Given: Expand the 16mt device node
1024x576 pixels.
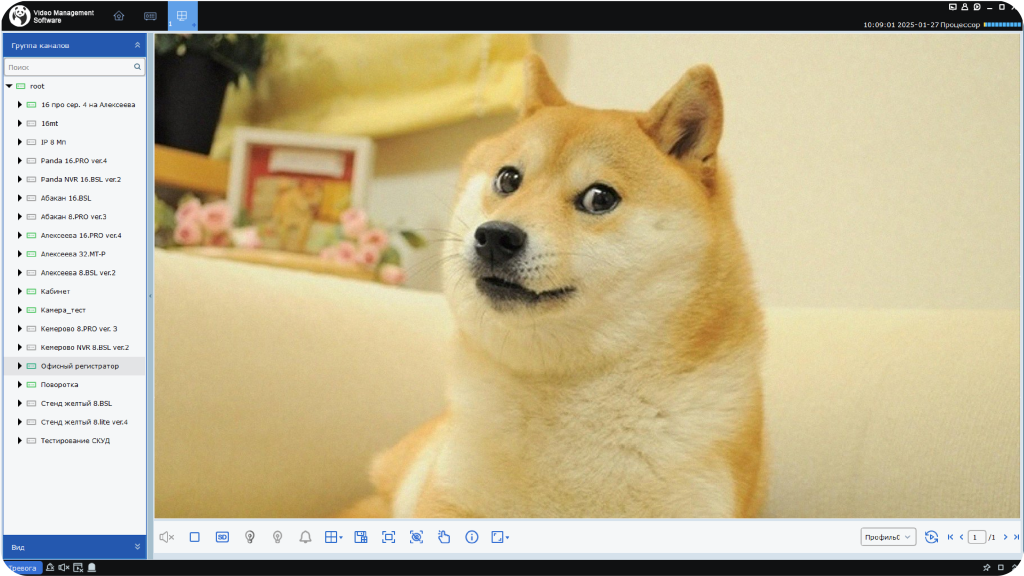Looking at the screenshot, I should coord(20,123).
